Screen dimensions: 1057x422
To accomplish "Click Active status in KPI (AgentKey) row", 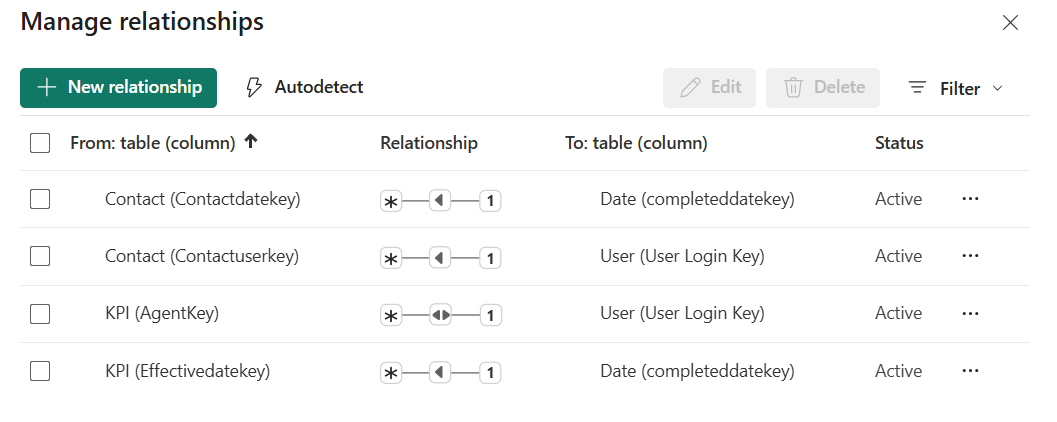I will (x=899, y=313).
